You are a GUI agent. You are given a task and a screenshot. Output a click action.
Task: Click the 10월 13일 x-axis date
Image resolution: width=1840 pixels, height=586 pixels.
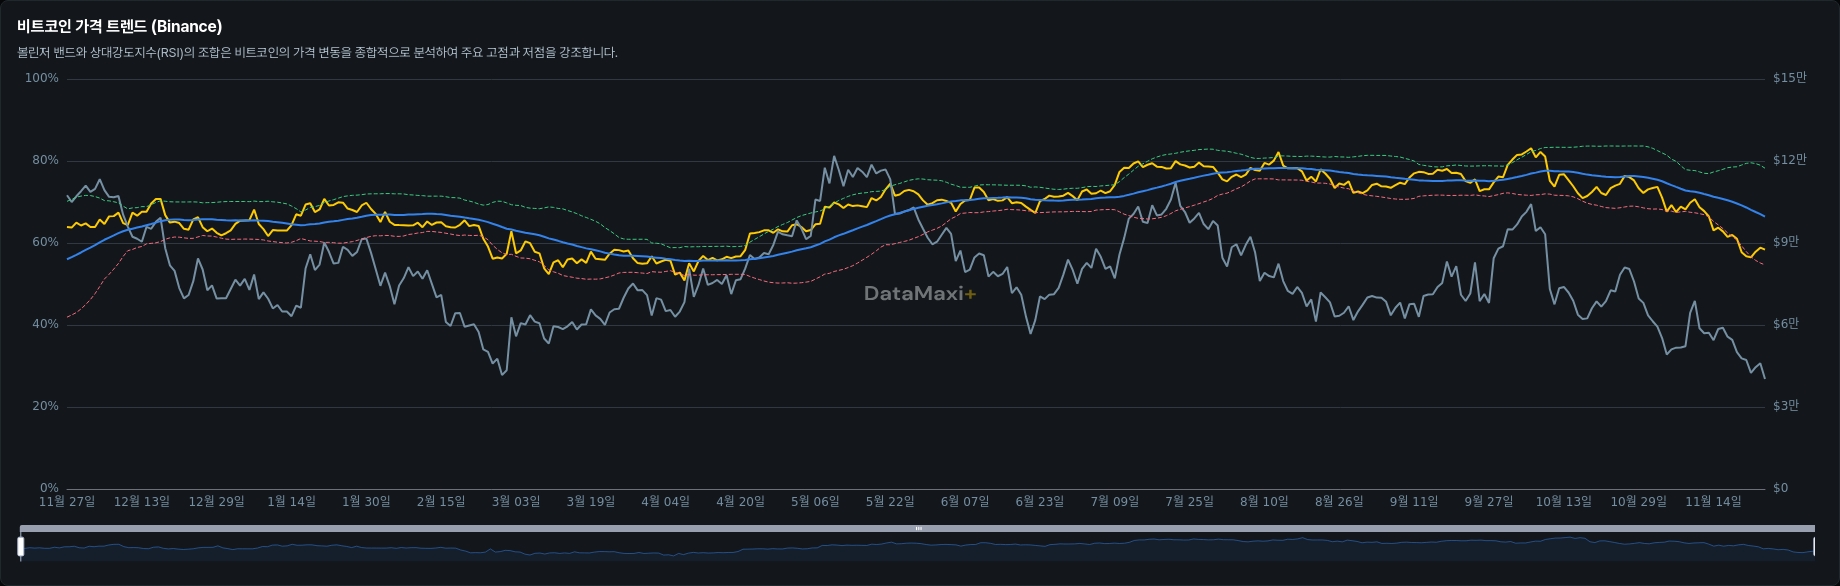[x=1563, y=501]
